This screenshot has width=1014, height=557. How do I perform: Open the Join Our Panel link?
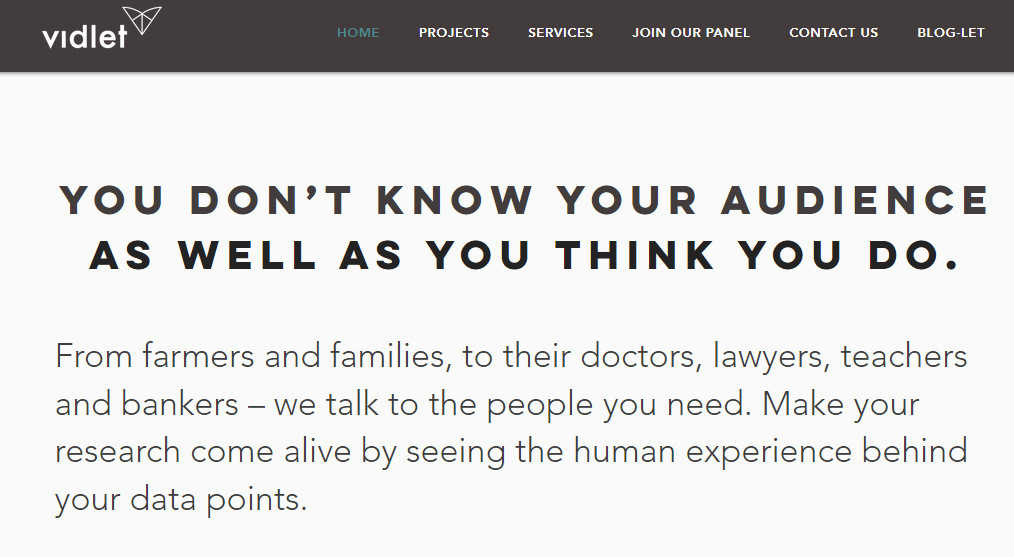(x=691, y=32)
